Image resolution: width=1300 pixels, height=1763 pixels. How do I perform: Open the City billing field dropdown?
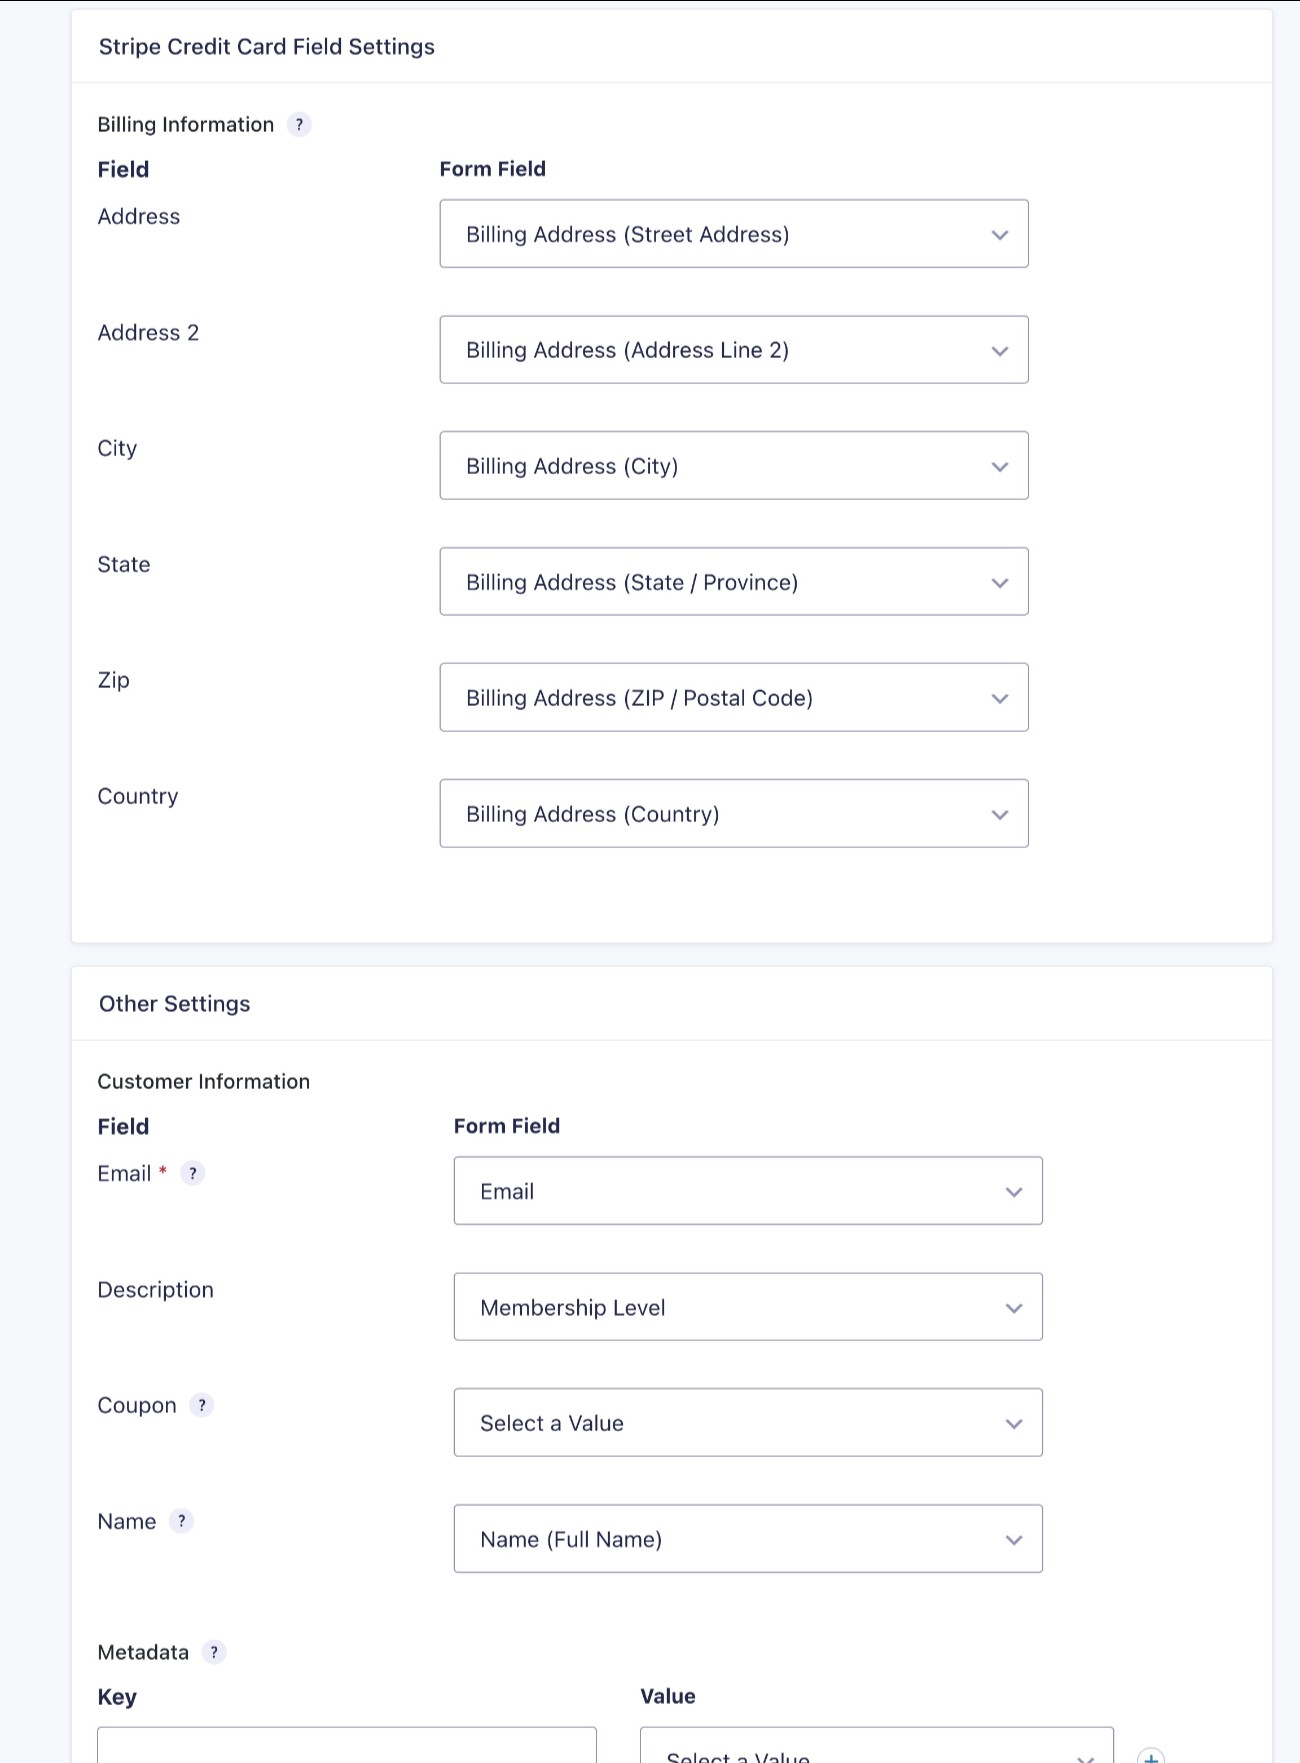(734, 466)
